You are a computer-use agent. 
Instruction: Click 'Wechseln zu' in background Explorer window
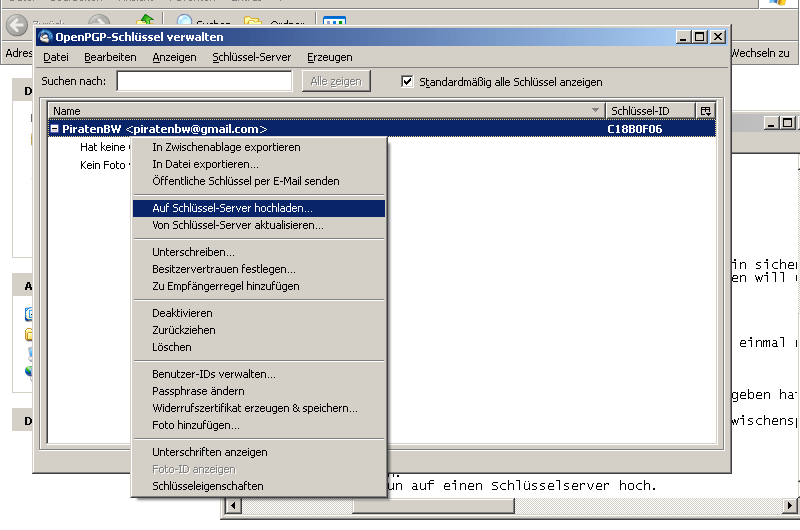click(761, 53)
